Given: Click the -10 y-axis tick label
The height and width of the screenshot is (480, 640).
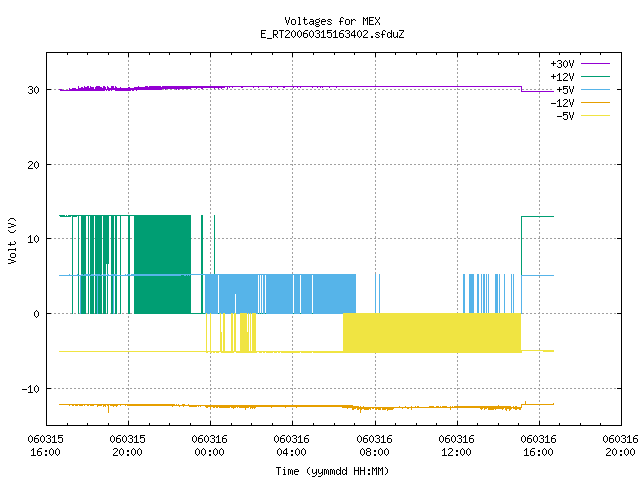Looking at the screenshot, I should coord(31,389).
